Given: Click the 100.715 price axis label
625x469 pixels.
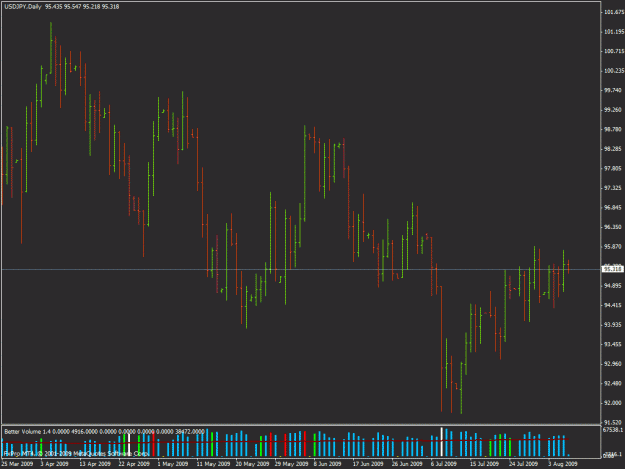Looking at the screenshot, I should (614, 51).
